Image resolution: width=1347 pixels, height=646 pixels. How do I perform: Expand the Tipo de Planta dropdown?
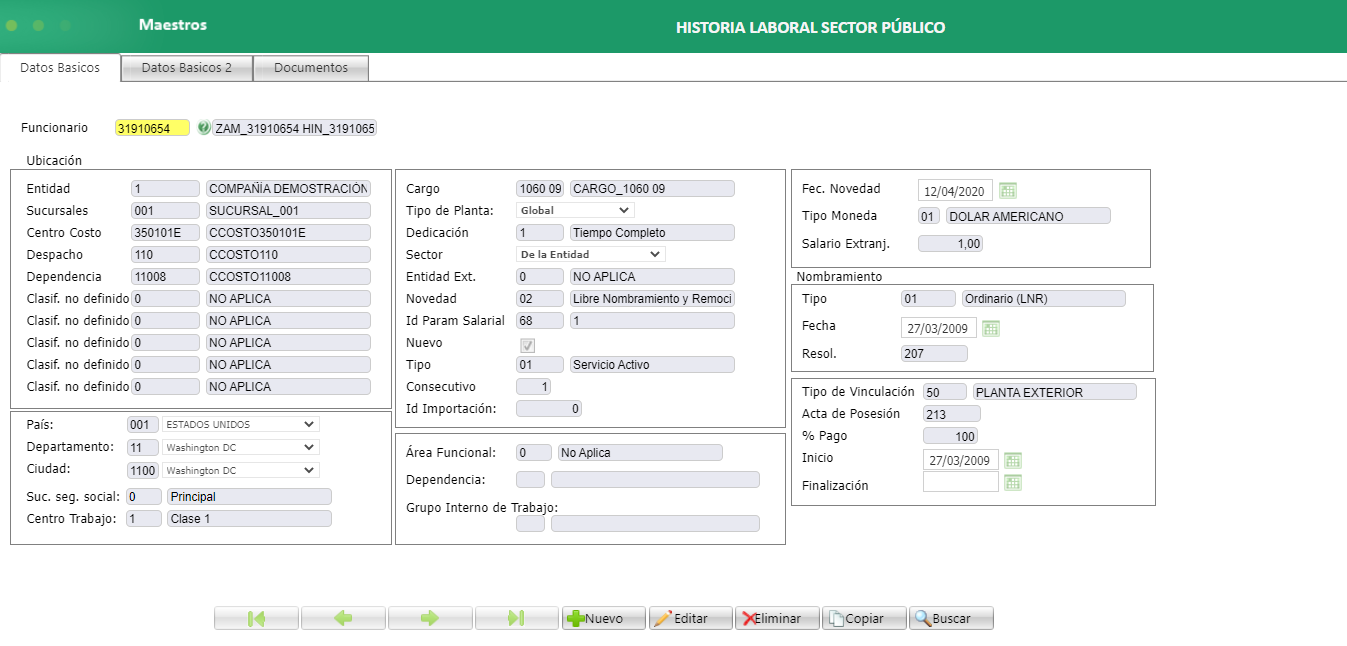(x=575, y=210)
